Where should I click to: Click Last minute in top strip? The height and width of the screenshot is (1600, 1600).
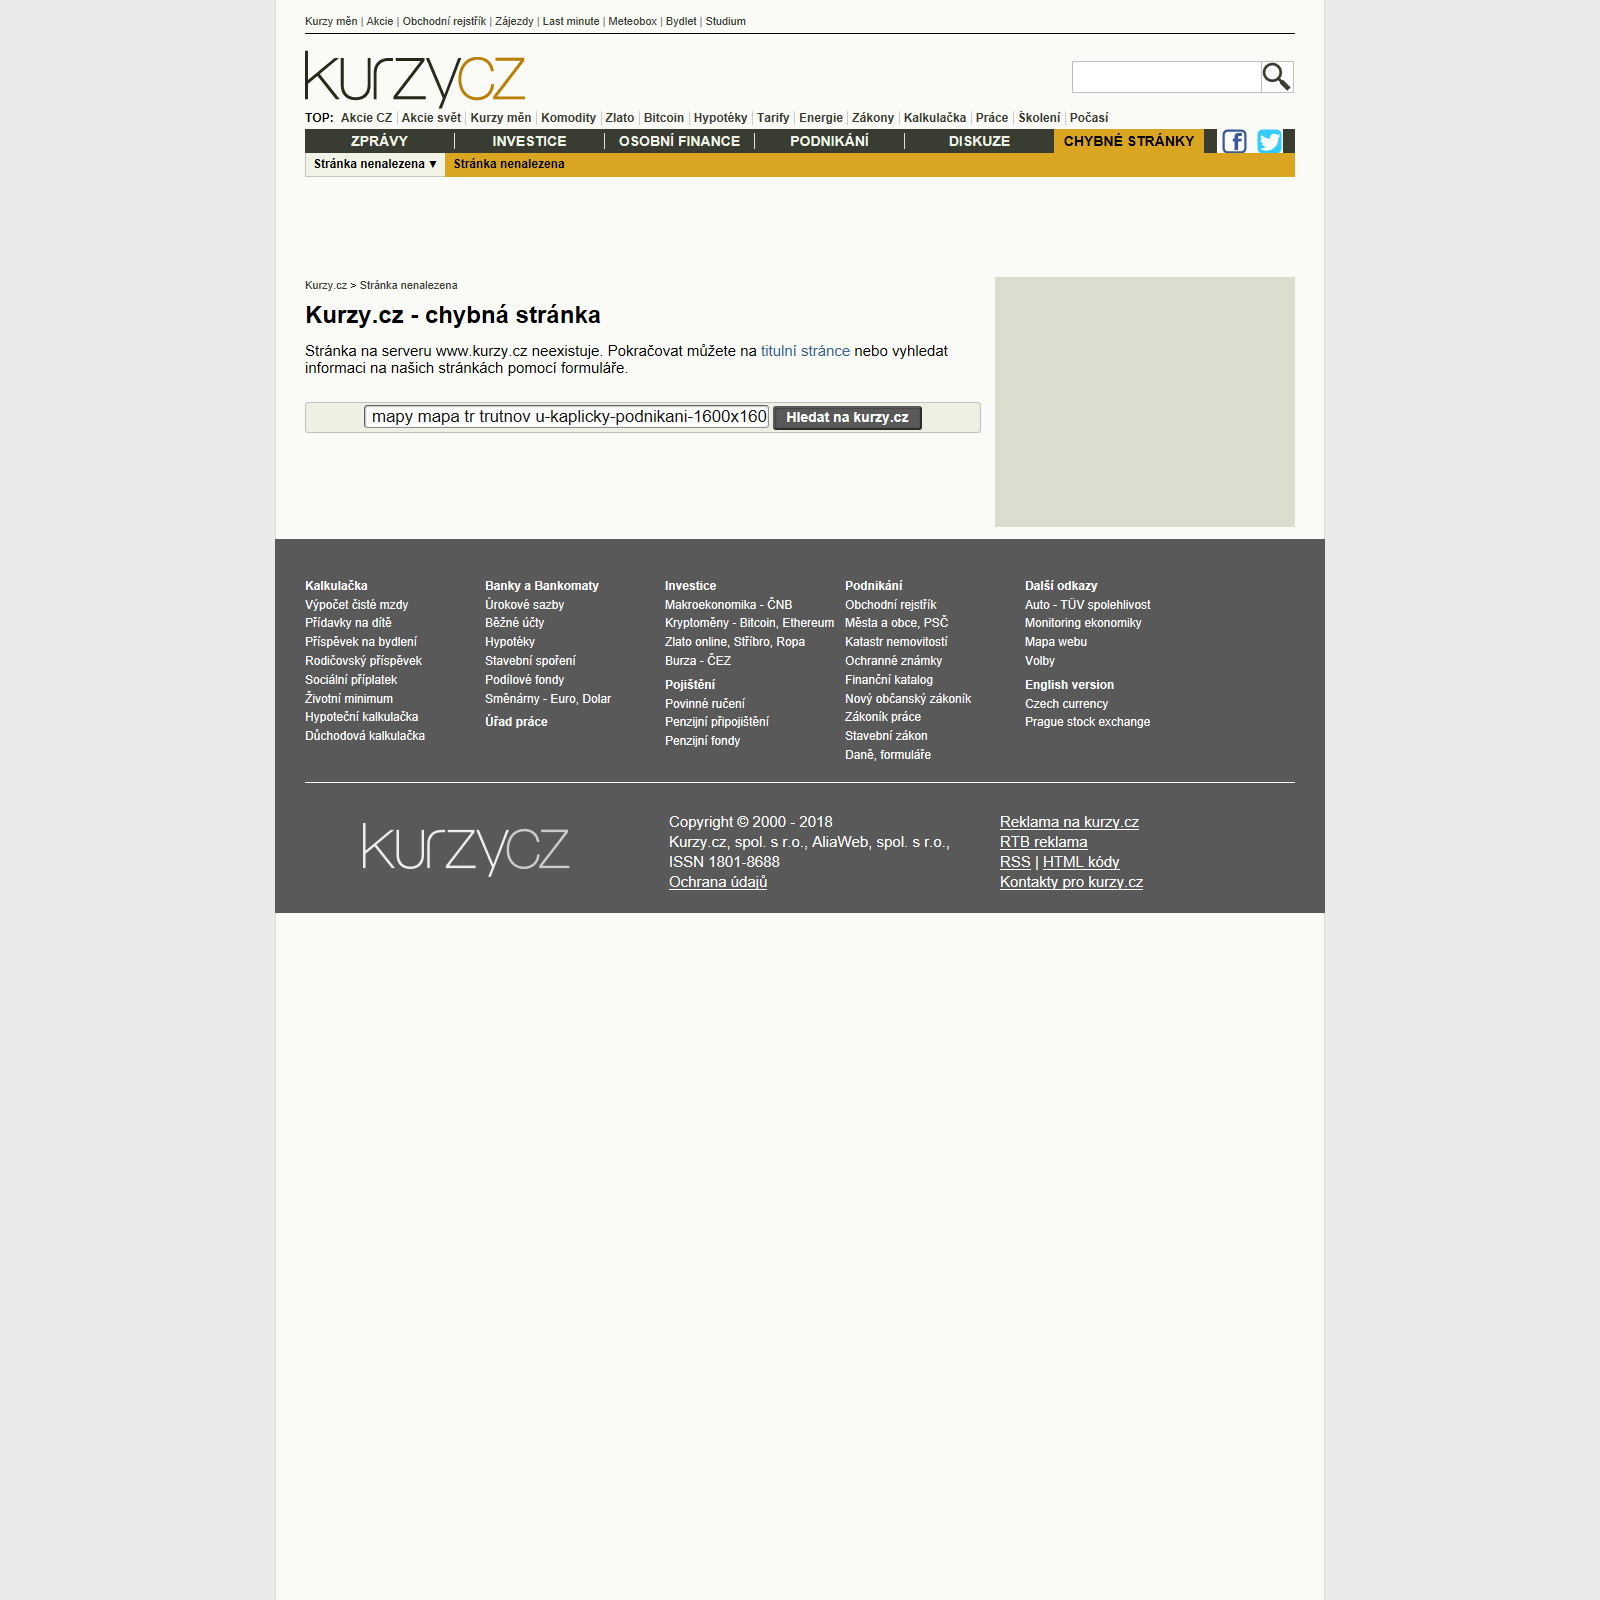tap(571, 21)
